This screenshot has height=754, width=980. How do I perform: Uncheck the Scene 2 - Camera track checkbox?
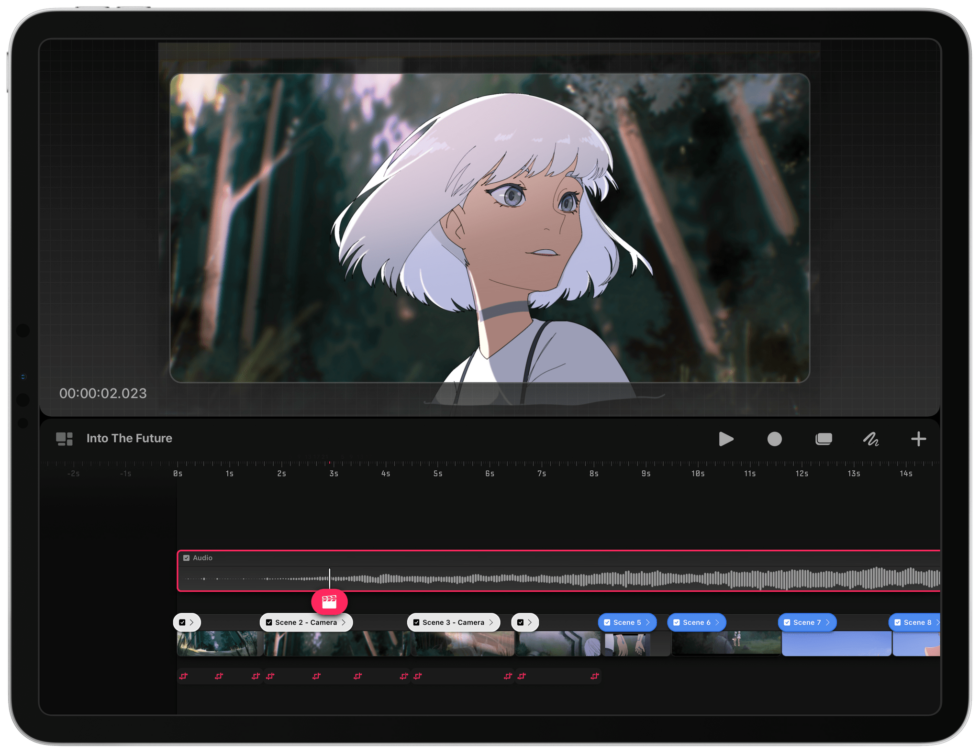coord(268,622)
